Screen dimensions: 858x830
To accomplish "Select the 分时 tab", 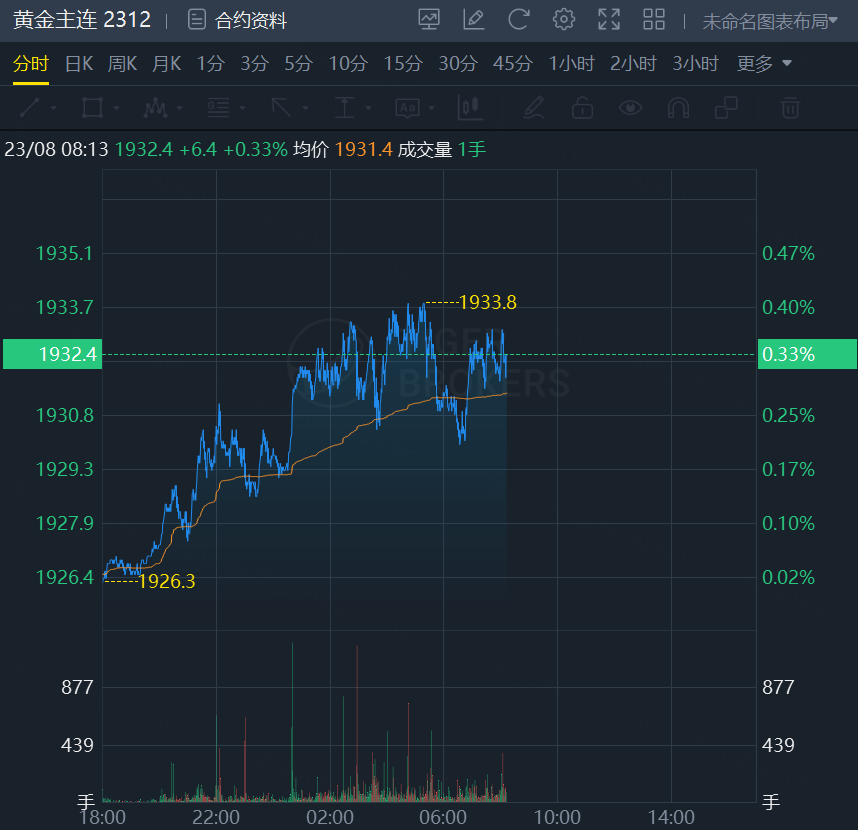I will 31,63.
